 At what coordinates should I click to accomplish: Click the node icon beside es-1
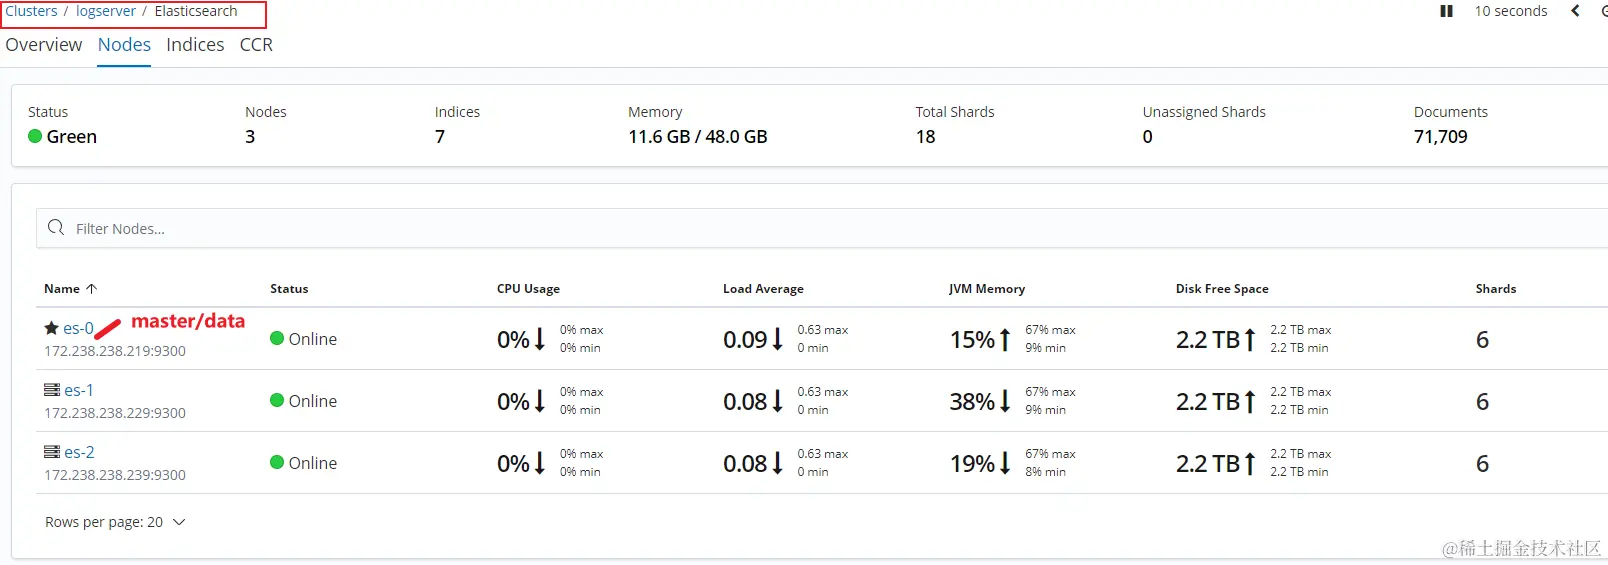[52, 390]
